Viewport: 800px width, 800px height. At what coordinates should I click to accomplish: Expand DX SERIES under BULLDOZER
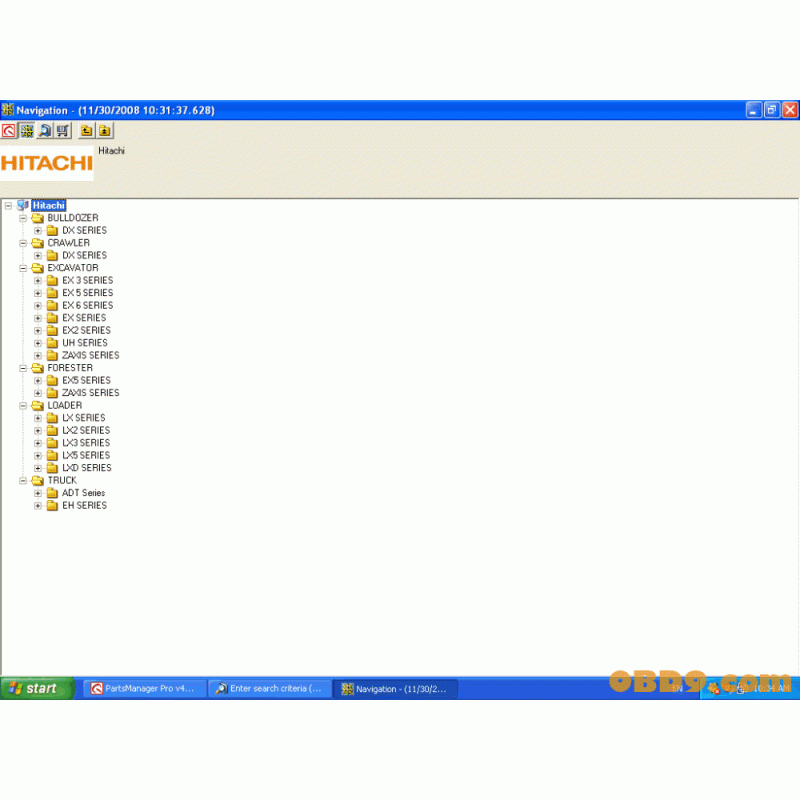(x=38, y=231)
